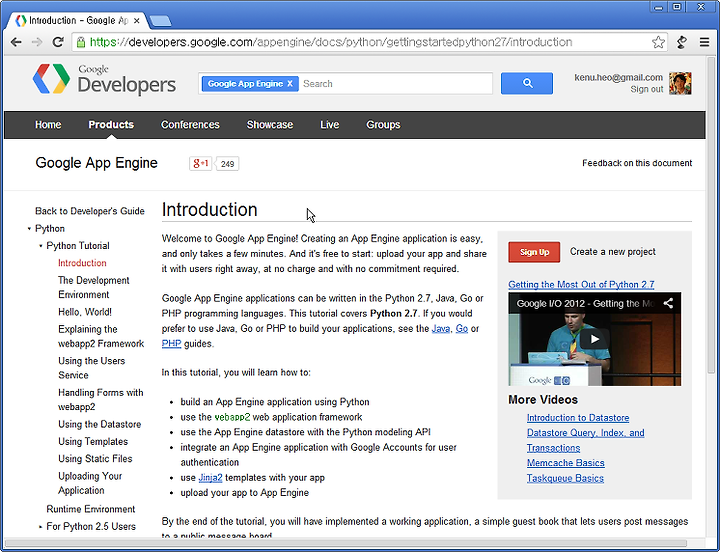Open Uploading Your Application sidebar item
This screenshot has height=552, width=720.
pyautogui.click(x=90, y=483)
